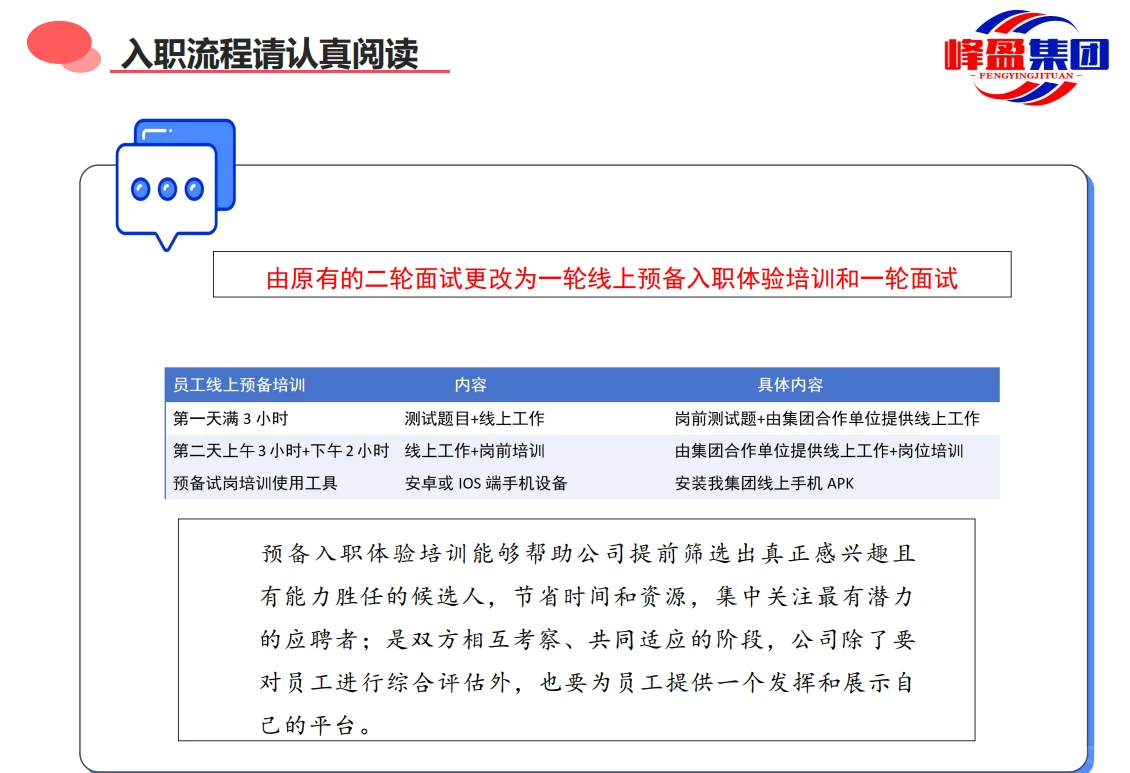This screenshot has height=773, width=1130.
Task: Click the last paragraph line 己的平台。
Action: (x=316, y=725)
